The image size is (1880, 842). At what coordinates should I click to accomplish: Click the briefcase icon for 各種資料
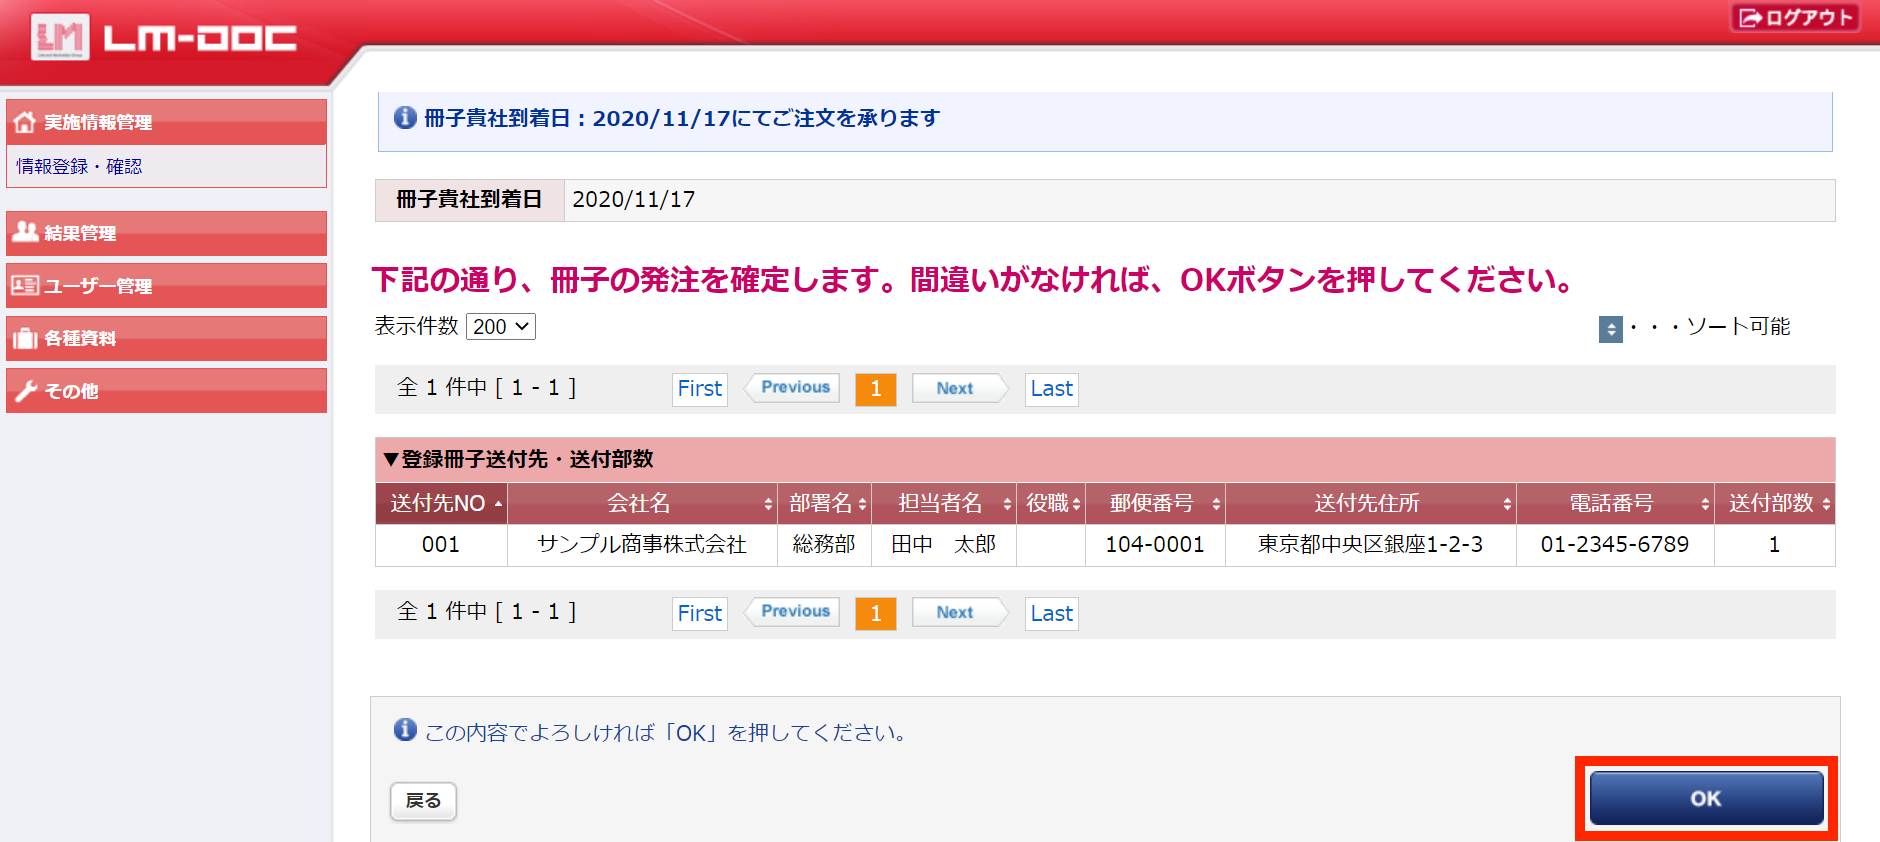pyautogui.click(x=25, y=338)
